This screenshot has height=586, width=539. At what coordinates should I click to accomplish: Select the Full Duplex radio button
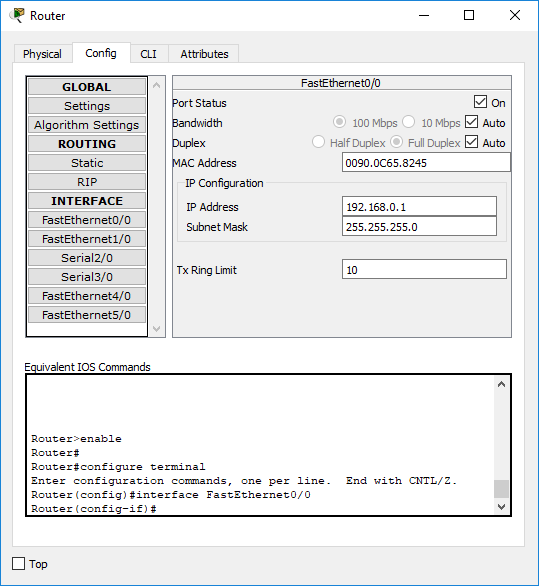[397, 142]
